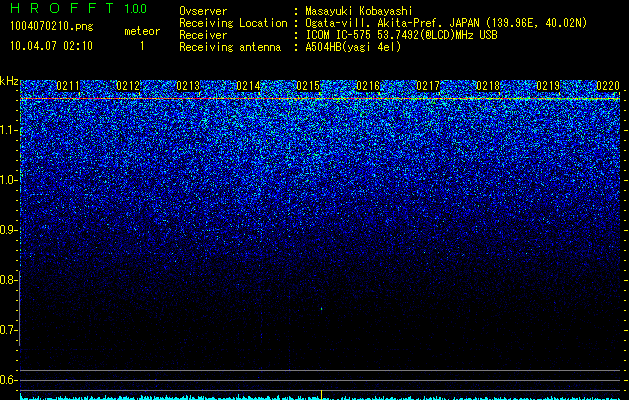Click the 0218 time marker
Image resolution: width=629 pixels, height=400 pixels.
488,86
